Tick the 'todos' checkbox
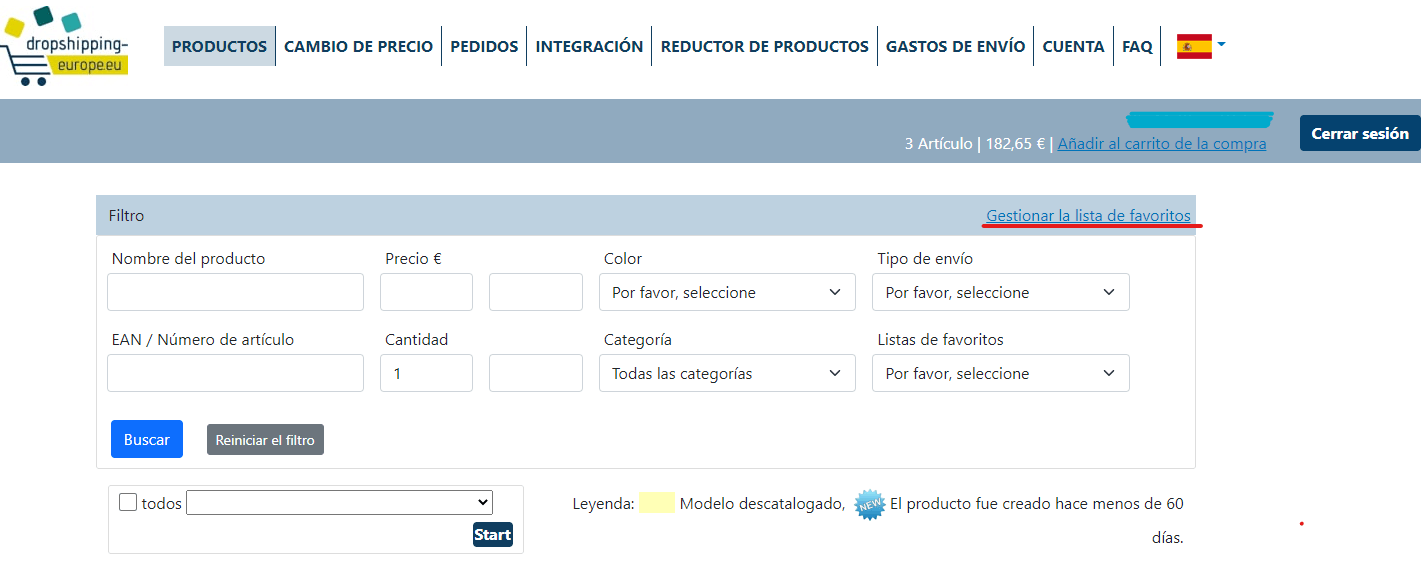 tap(128, 502)
